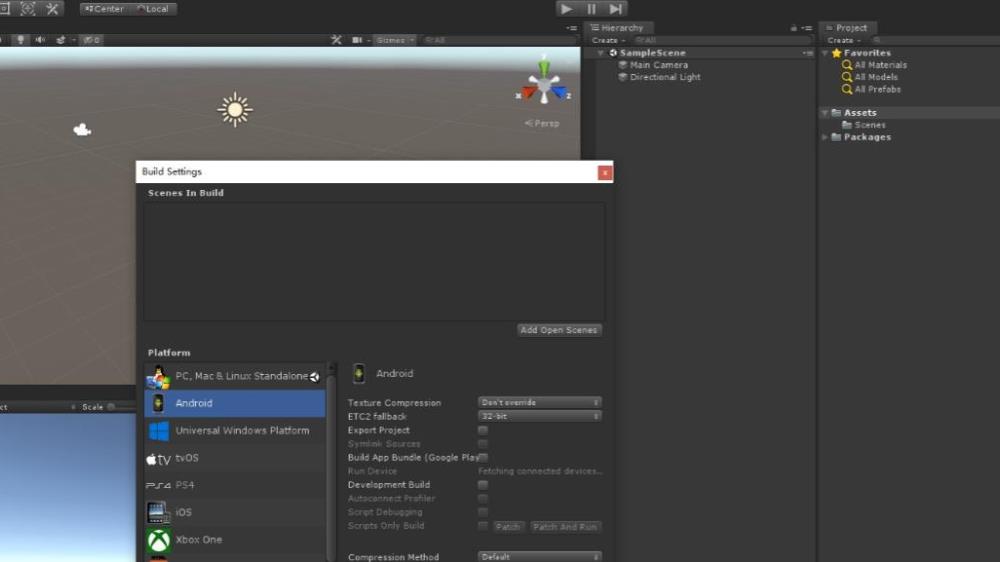Viewport: 1000px width, 562px height.
Task: Select Main Camera in Hierarchy
Action: click(x=659, y=65)
